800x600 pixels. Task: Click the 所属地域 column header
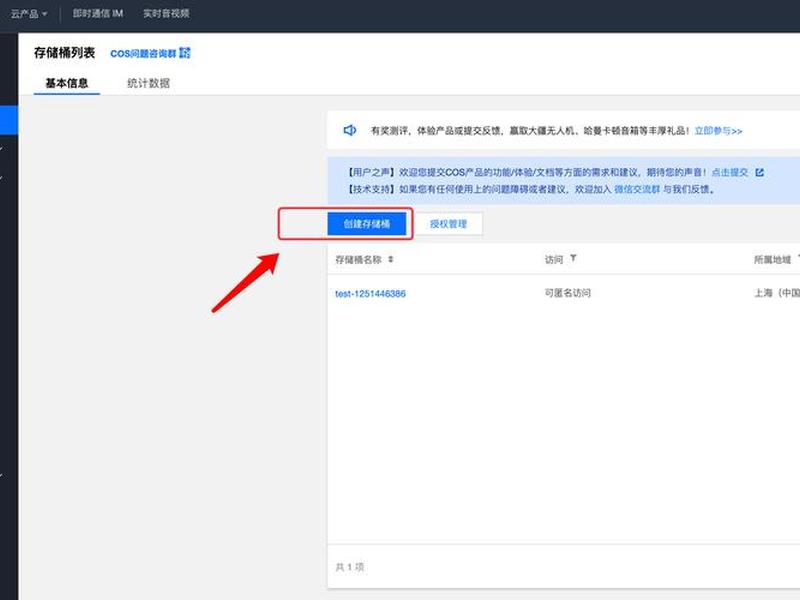click(x=772, y=260)
